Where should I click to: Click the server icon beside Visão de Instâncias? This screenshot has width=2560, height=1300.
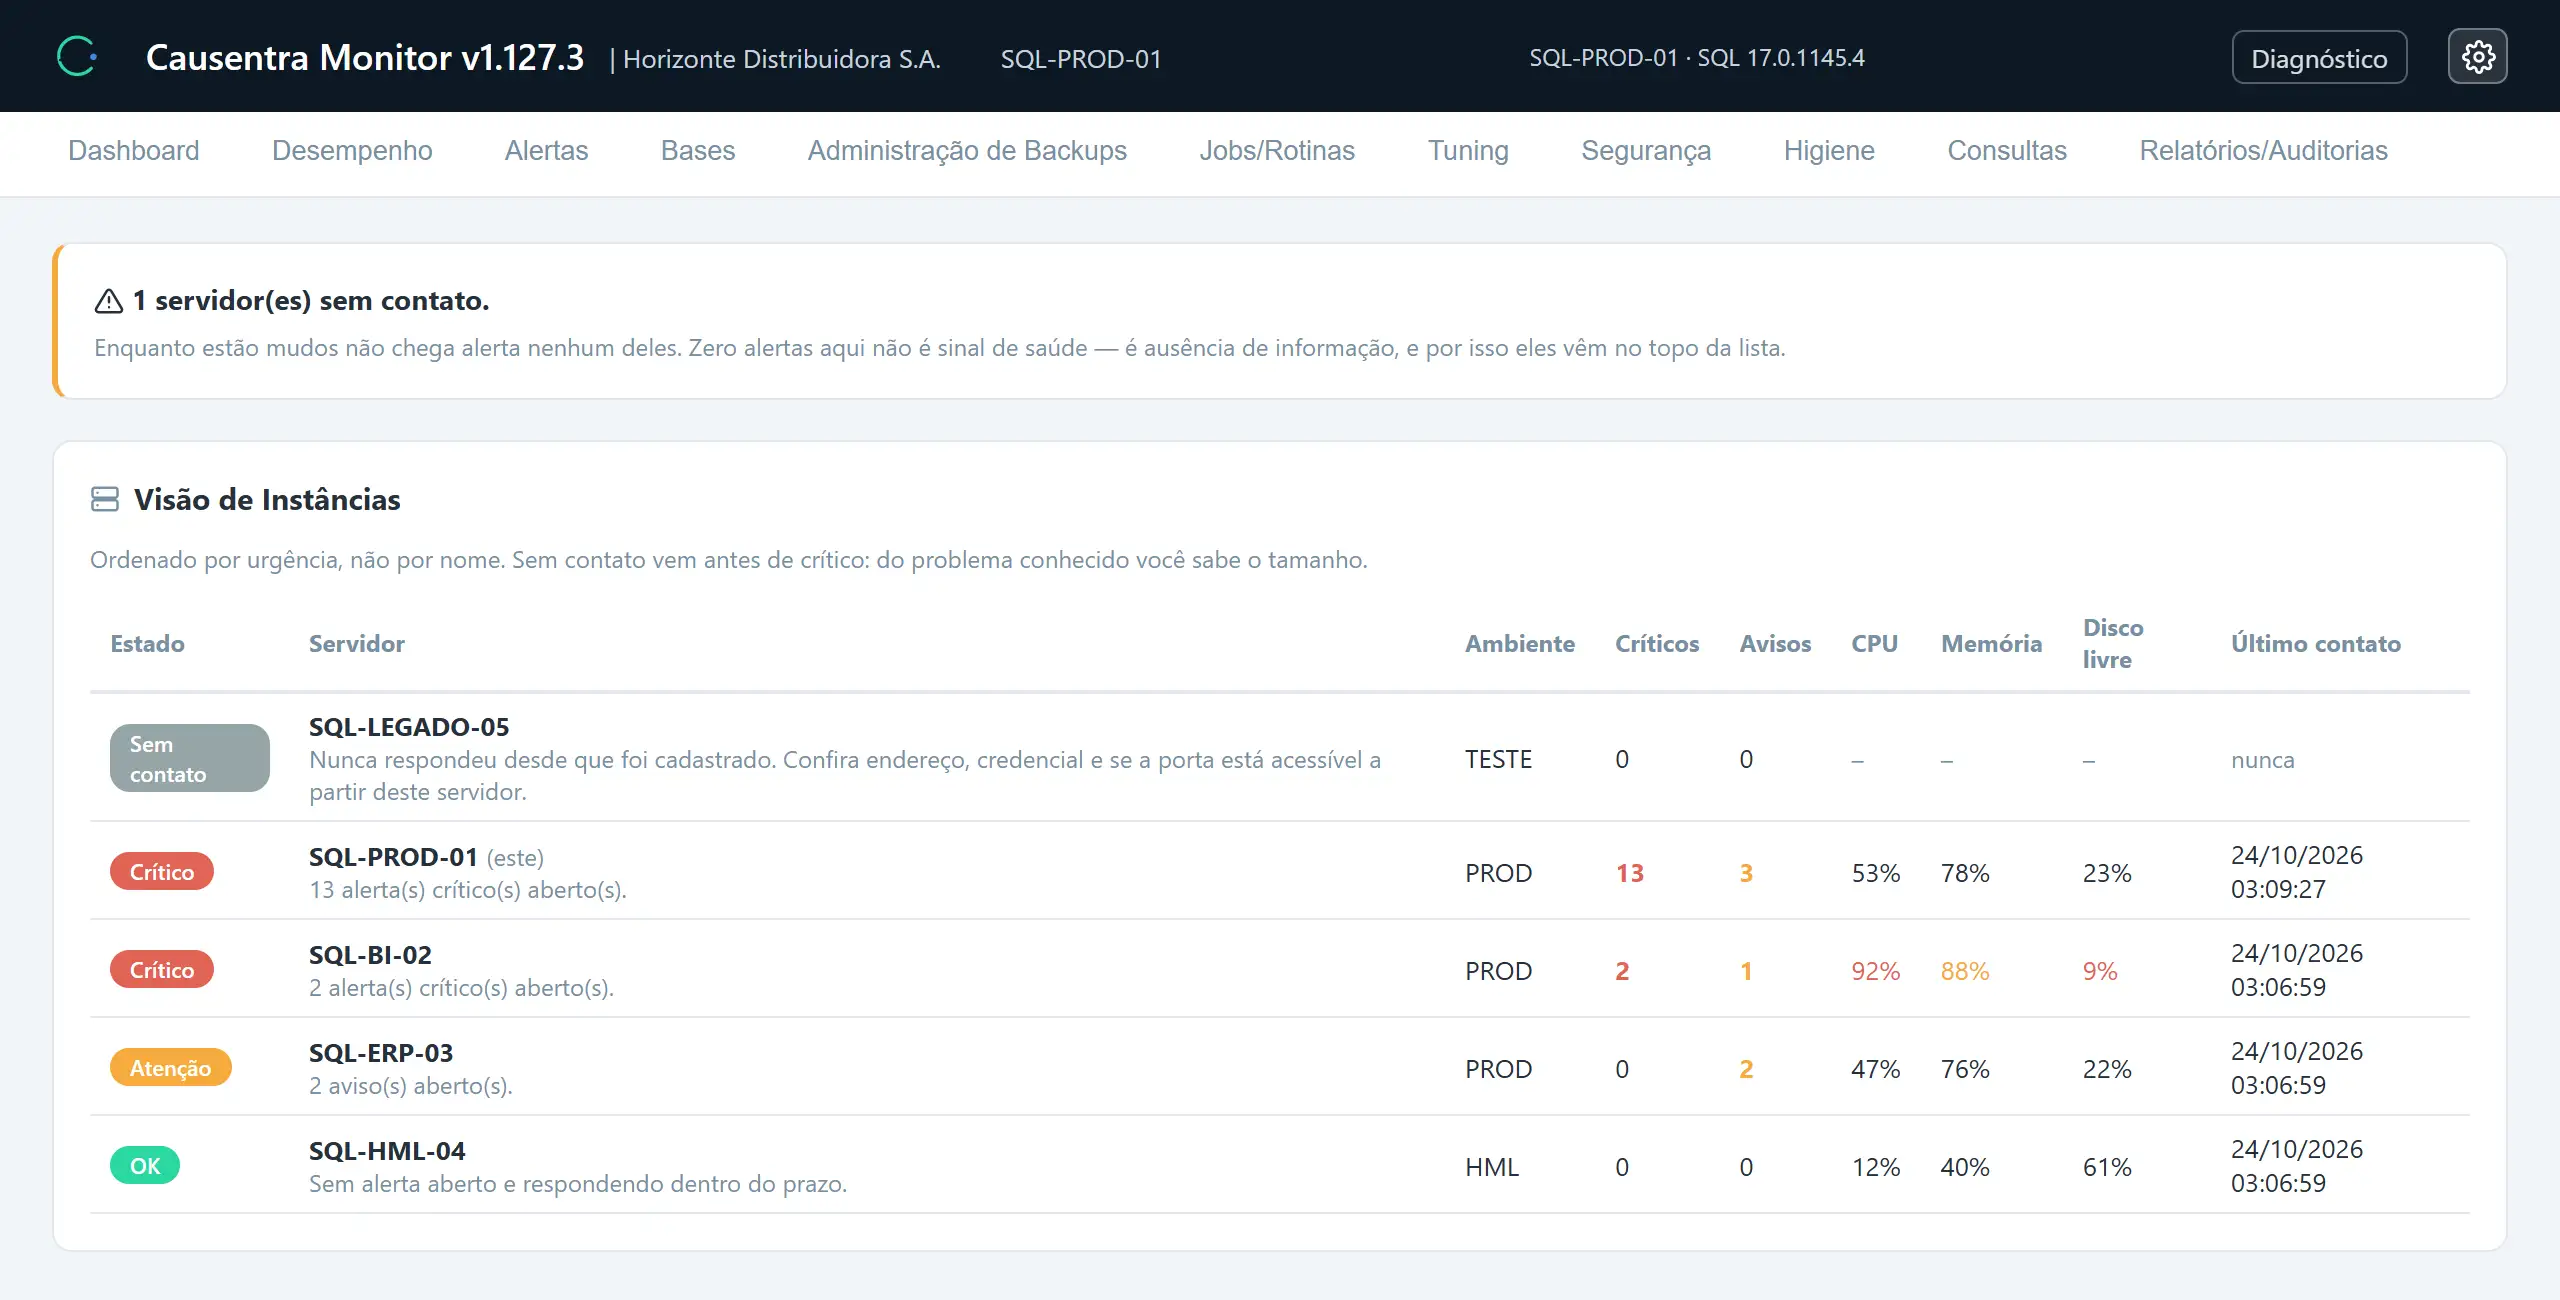(x=105, y=499)
